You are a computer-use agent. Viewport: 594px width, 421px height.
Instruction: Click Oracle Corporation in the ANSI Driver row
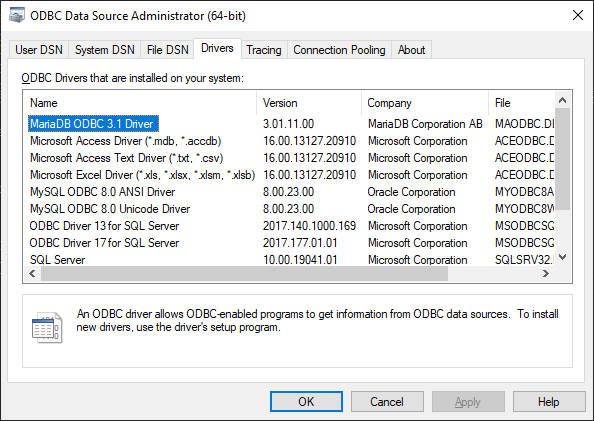click(411, 192)
